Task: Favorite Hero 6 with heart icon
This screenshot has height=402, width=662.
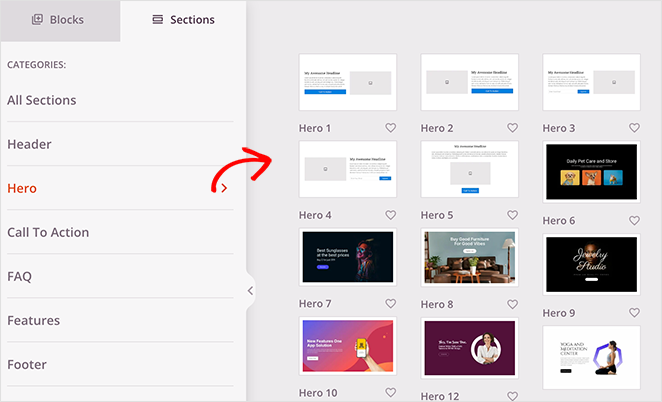Action: pos(634,220)
